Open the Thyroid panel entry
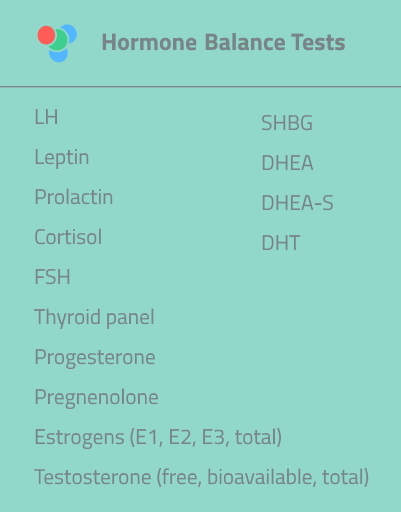 (94, 317)
